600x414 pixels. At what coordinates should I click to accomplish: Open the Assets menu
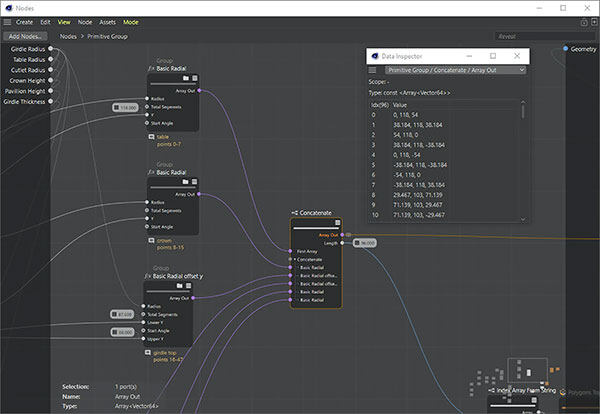click(x=107, y=21)
